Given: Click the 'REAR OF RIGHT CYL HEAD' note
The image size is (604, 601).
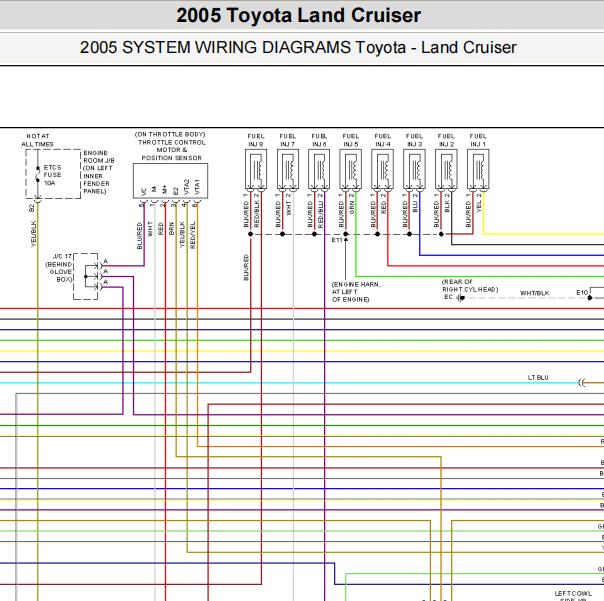Looking at the screenshot, I should 470,285.
